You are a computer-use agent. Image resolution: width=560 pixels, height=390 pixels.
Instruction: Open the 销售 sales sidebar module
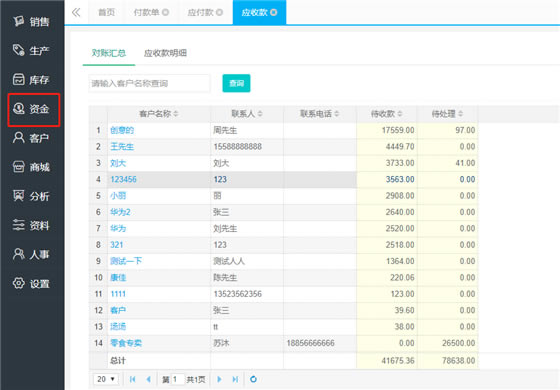[31, 21]
